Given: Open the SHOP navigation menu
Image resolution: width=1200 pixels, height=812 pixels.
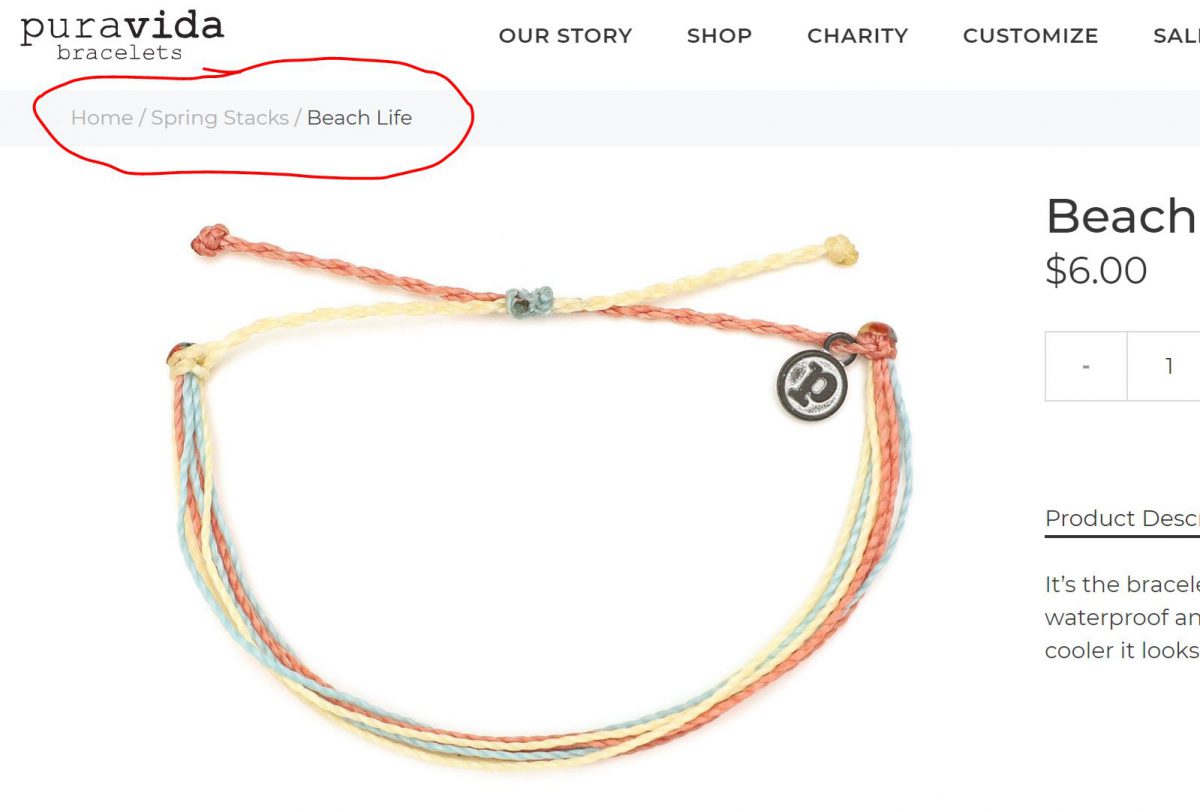Looking at the screenshot, I should click(x=719, y=36).
